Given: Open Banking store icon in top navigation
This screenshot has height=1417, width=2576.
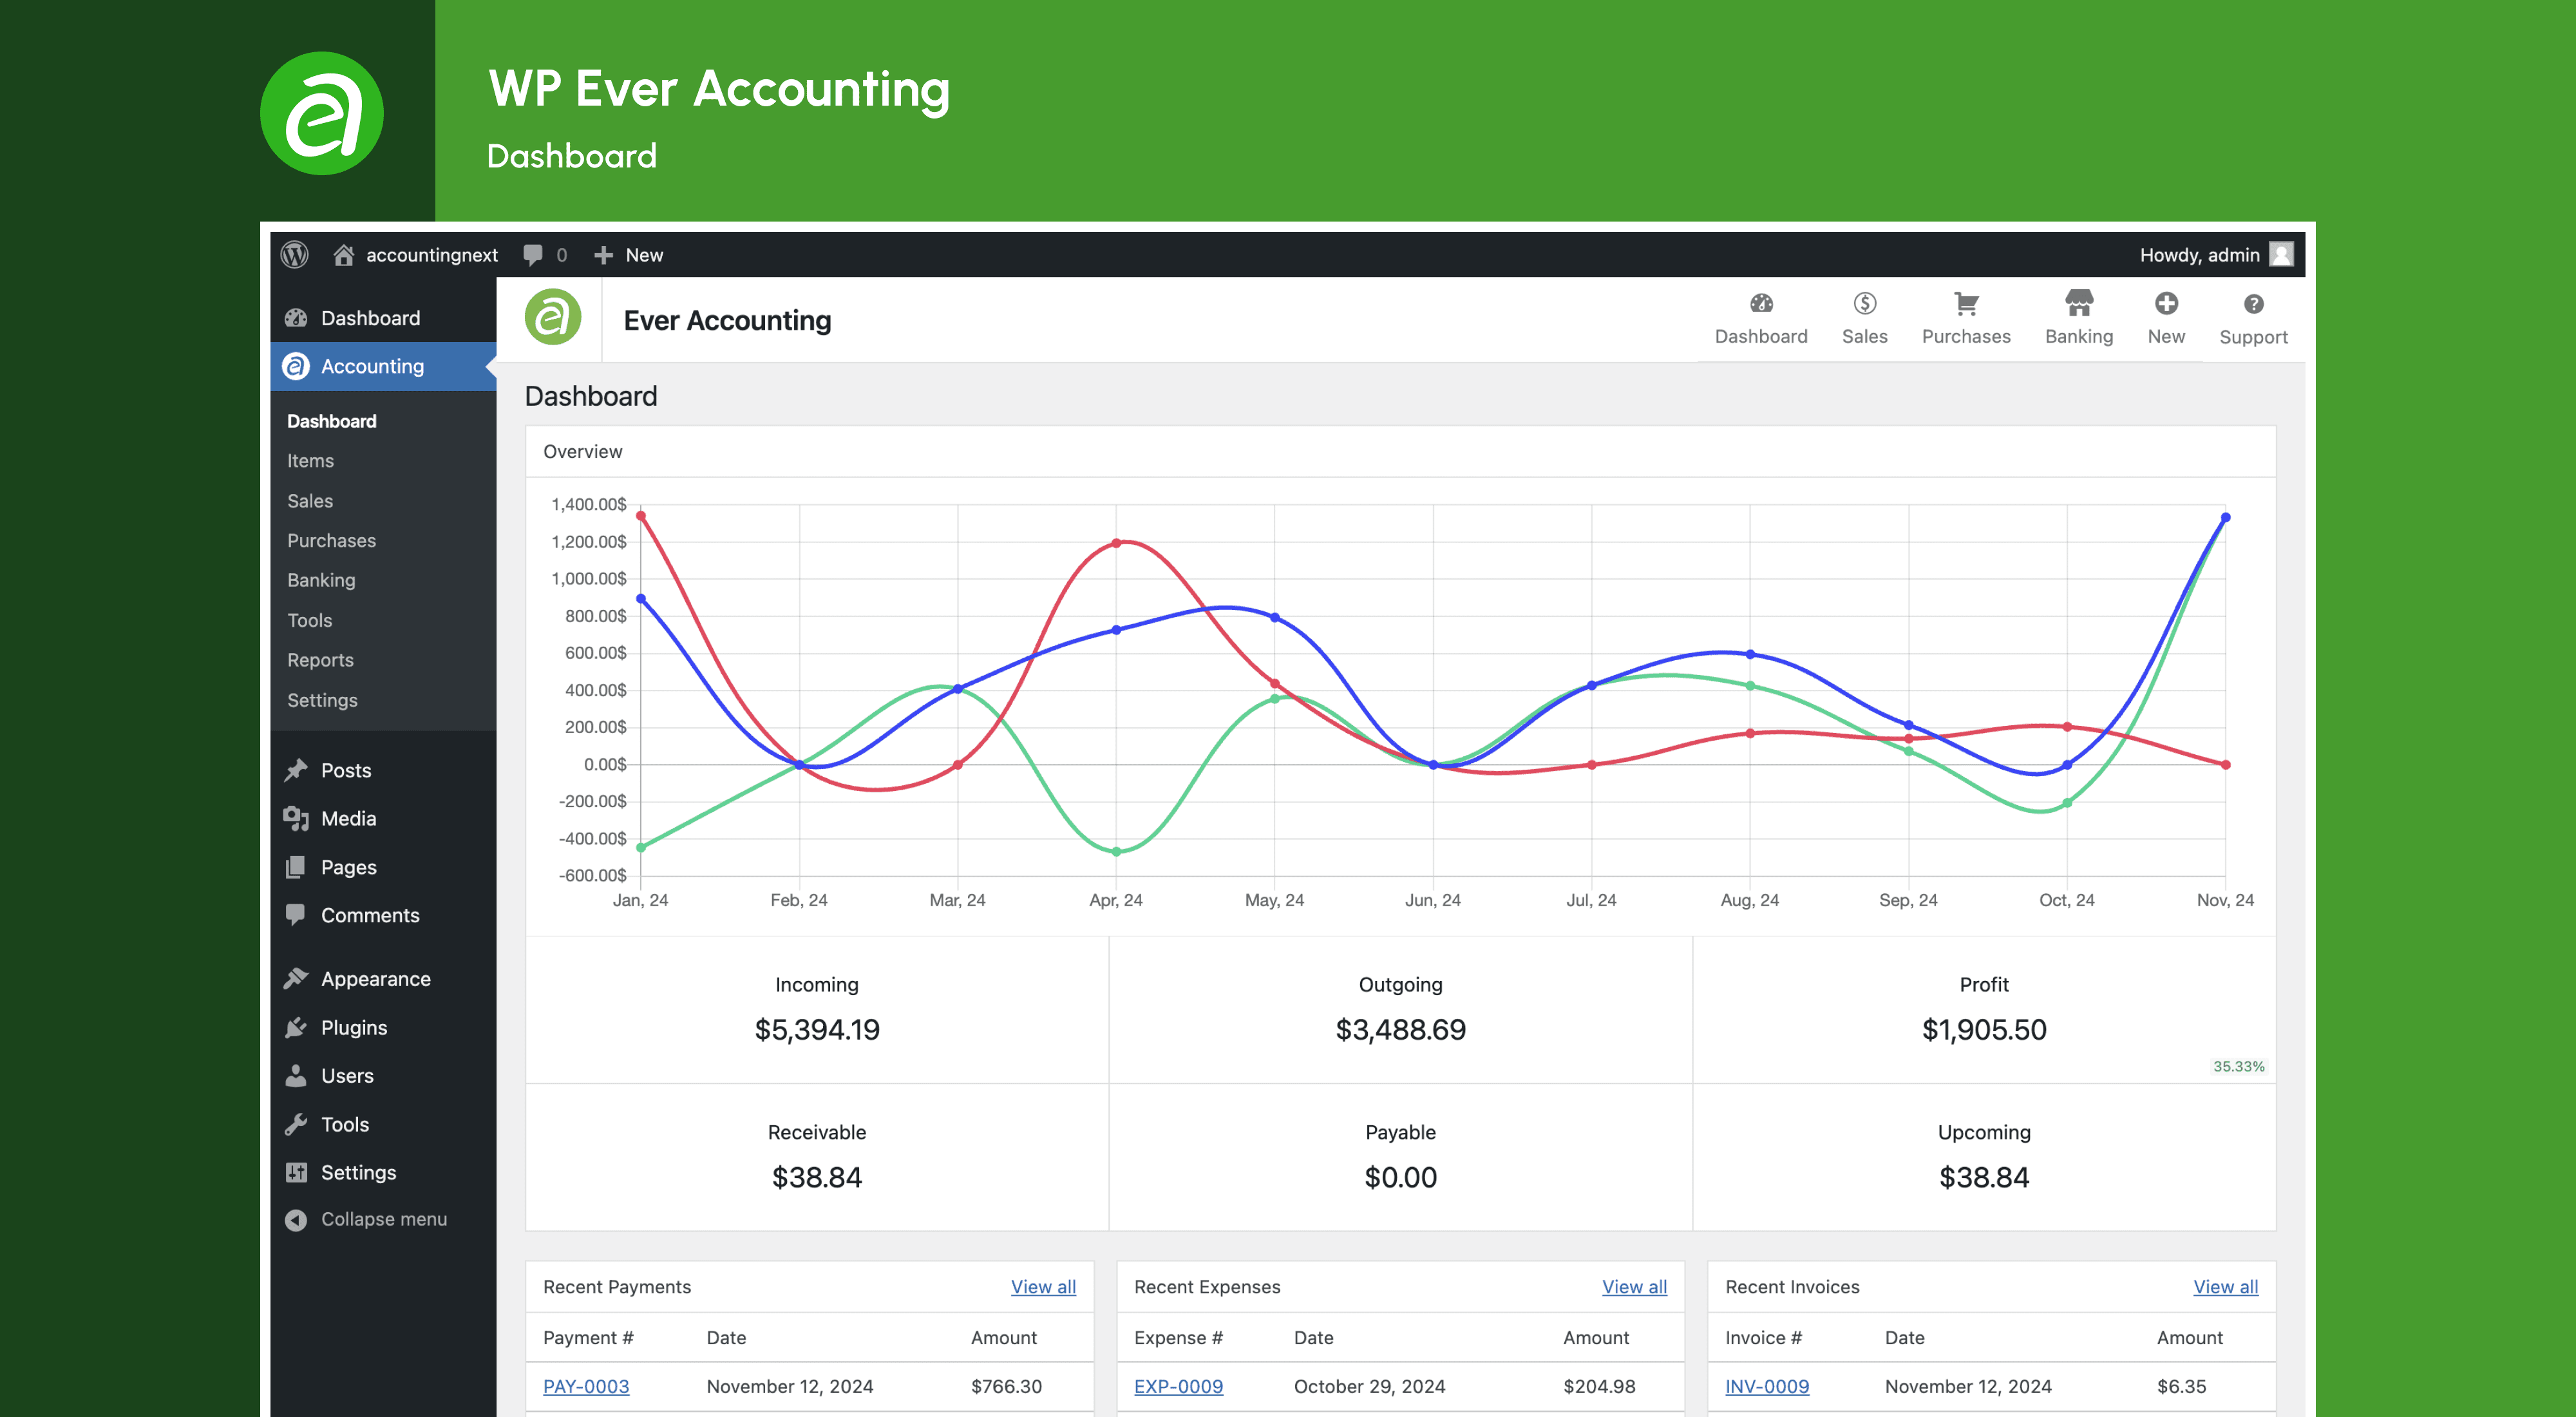Looking at the screenshot, I should point(2079,302).
